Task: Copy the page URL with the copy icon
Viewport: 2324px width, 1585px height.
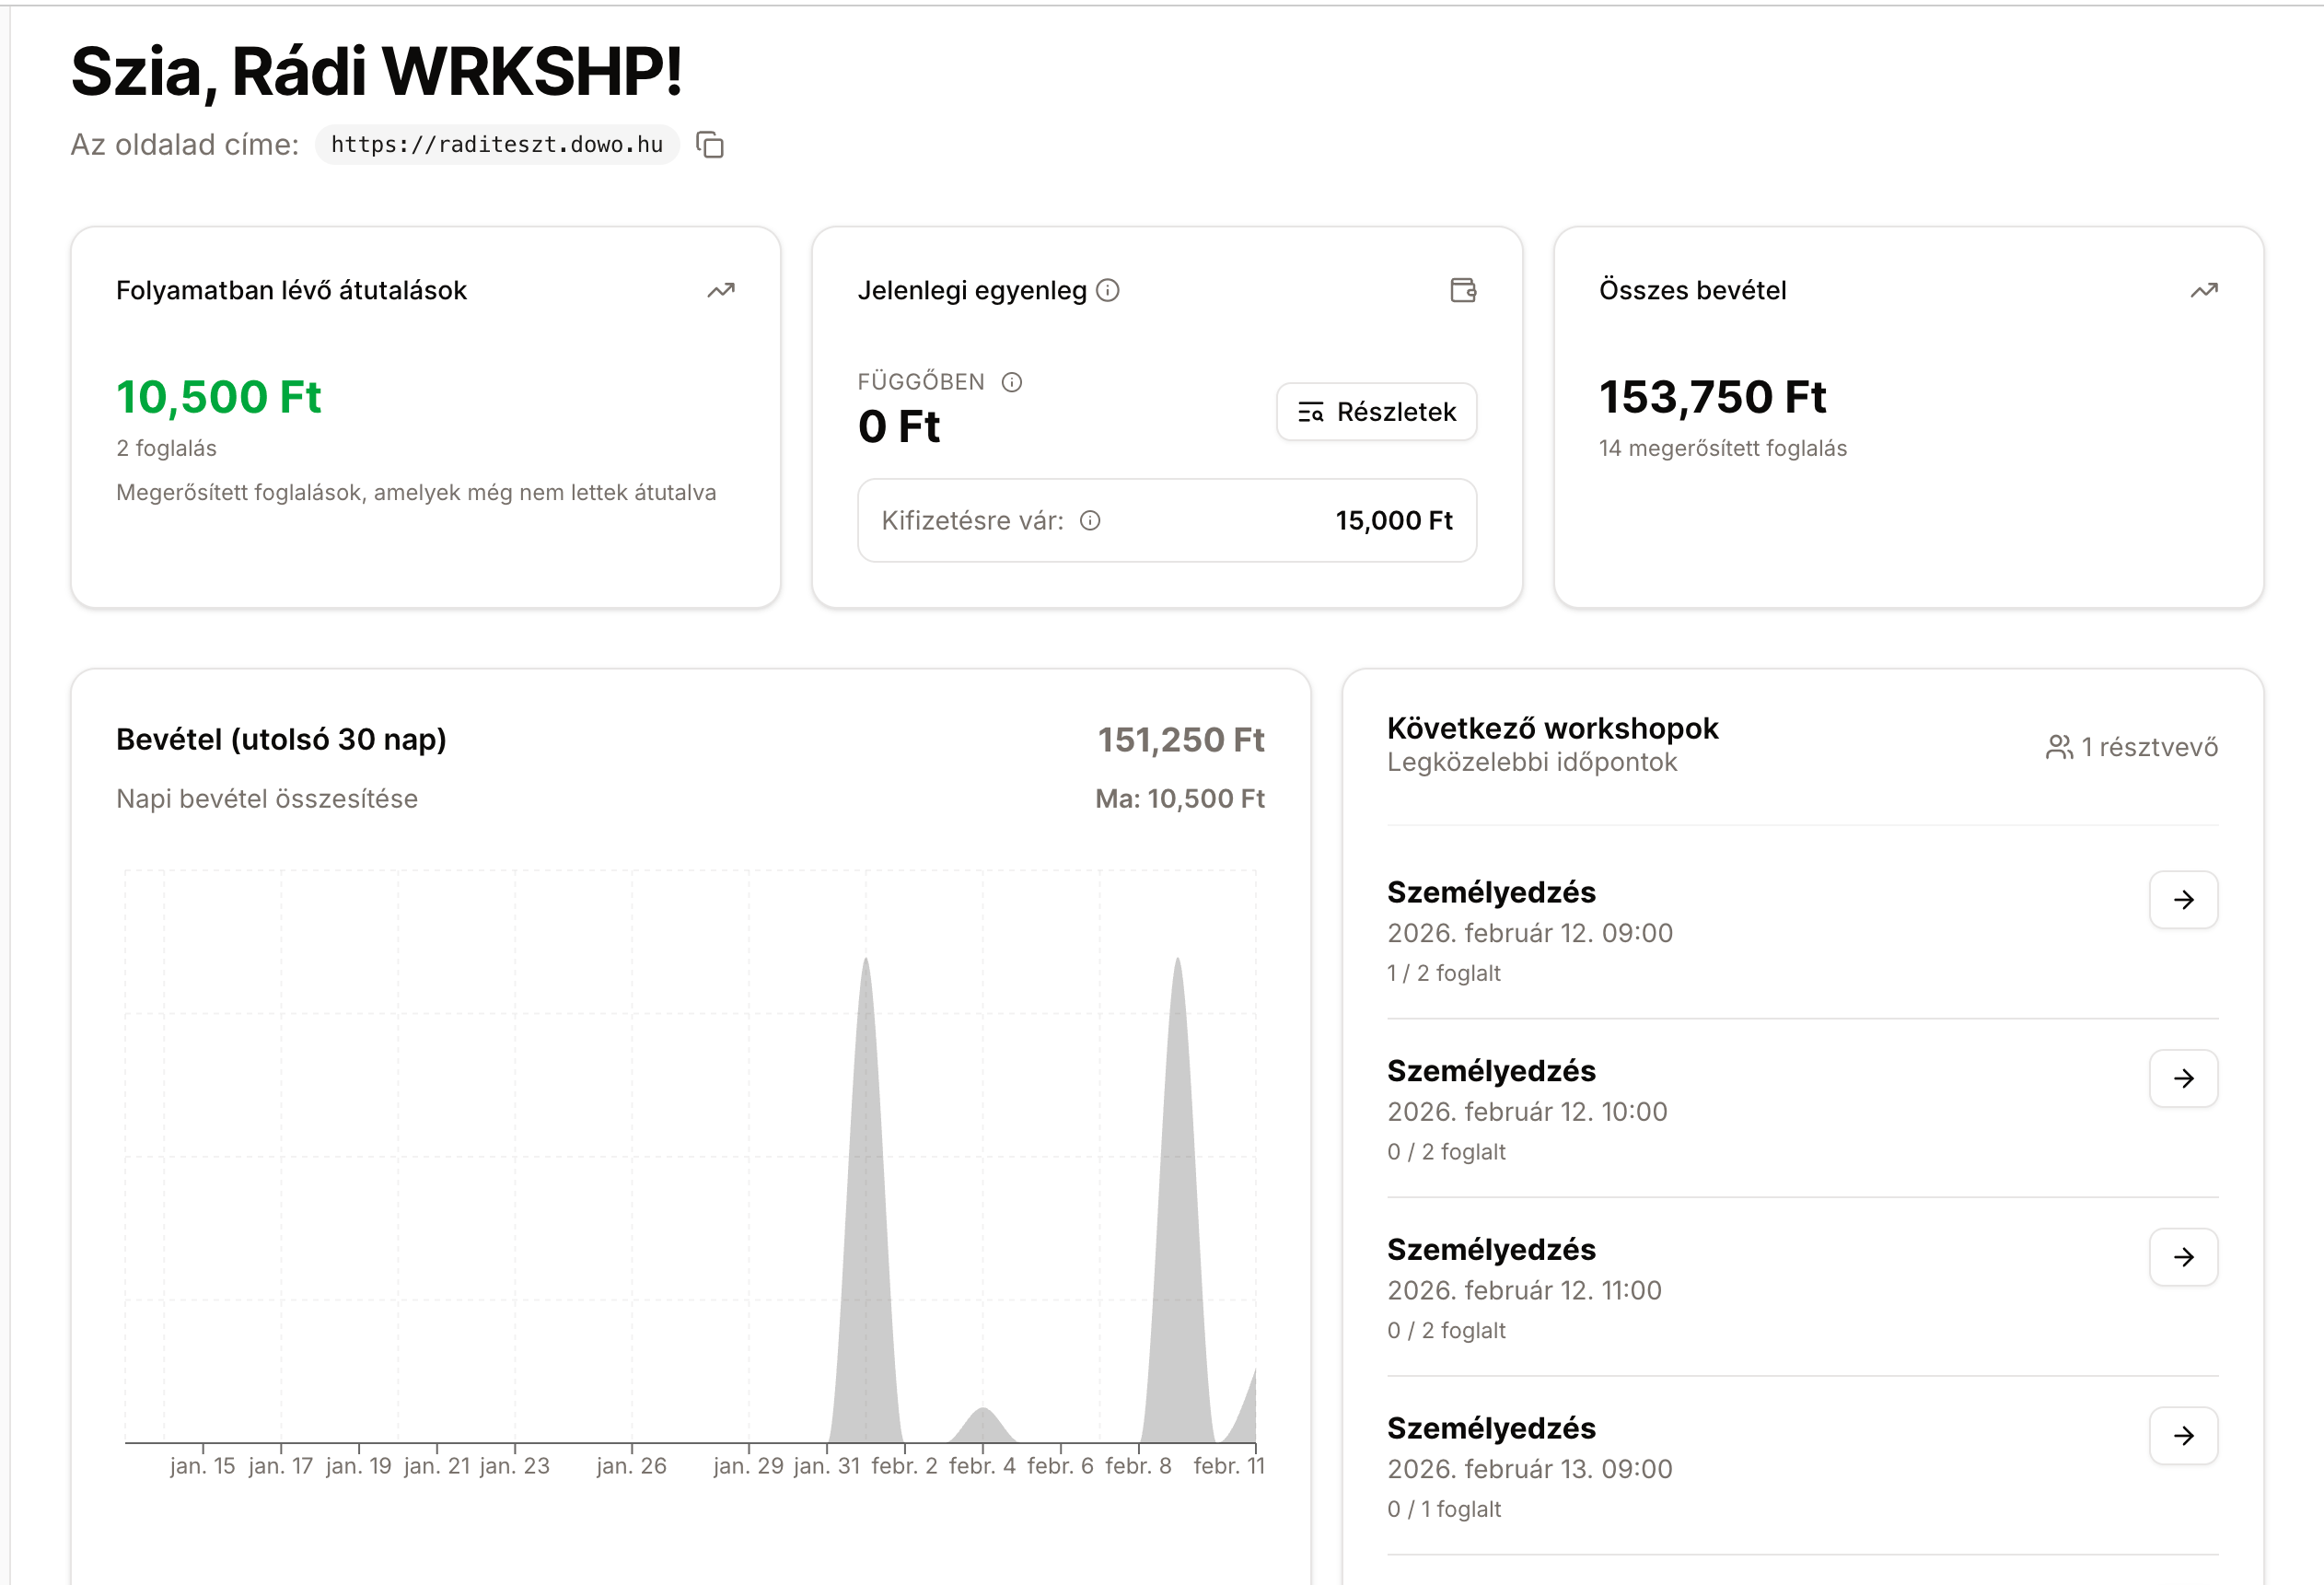Action: coord(710,145)
